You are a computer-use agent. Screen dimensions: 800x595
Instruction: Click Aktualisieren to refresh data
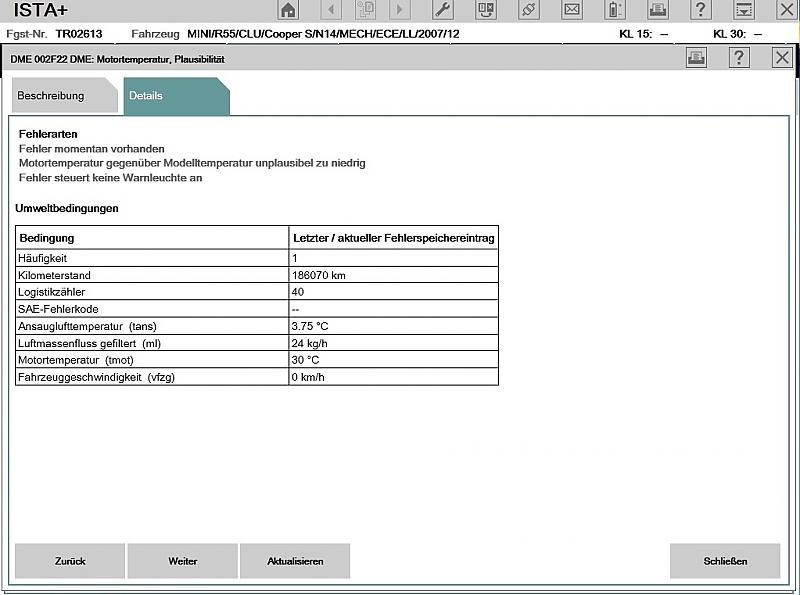(x=295, y=561)
